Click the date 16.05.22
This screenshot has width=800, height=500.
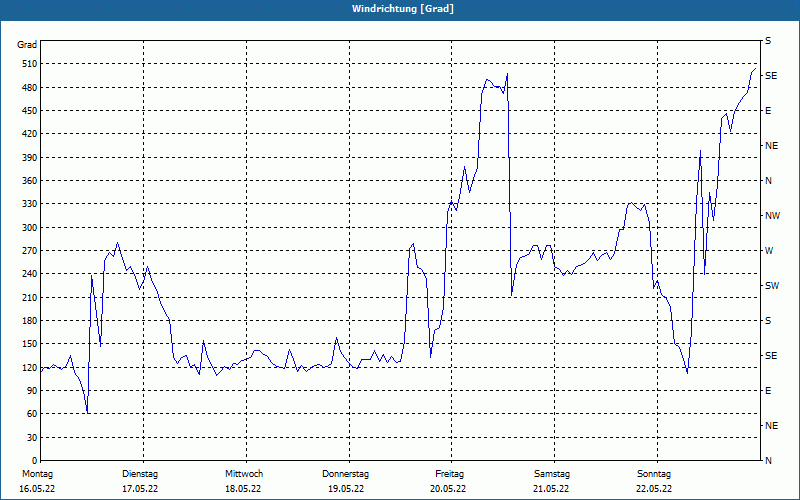coord(37,489)
